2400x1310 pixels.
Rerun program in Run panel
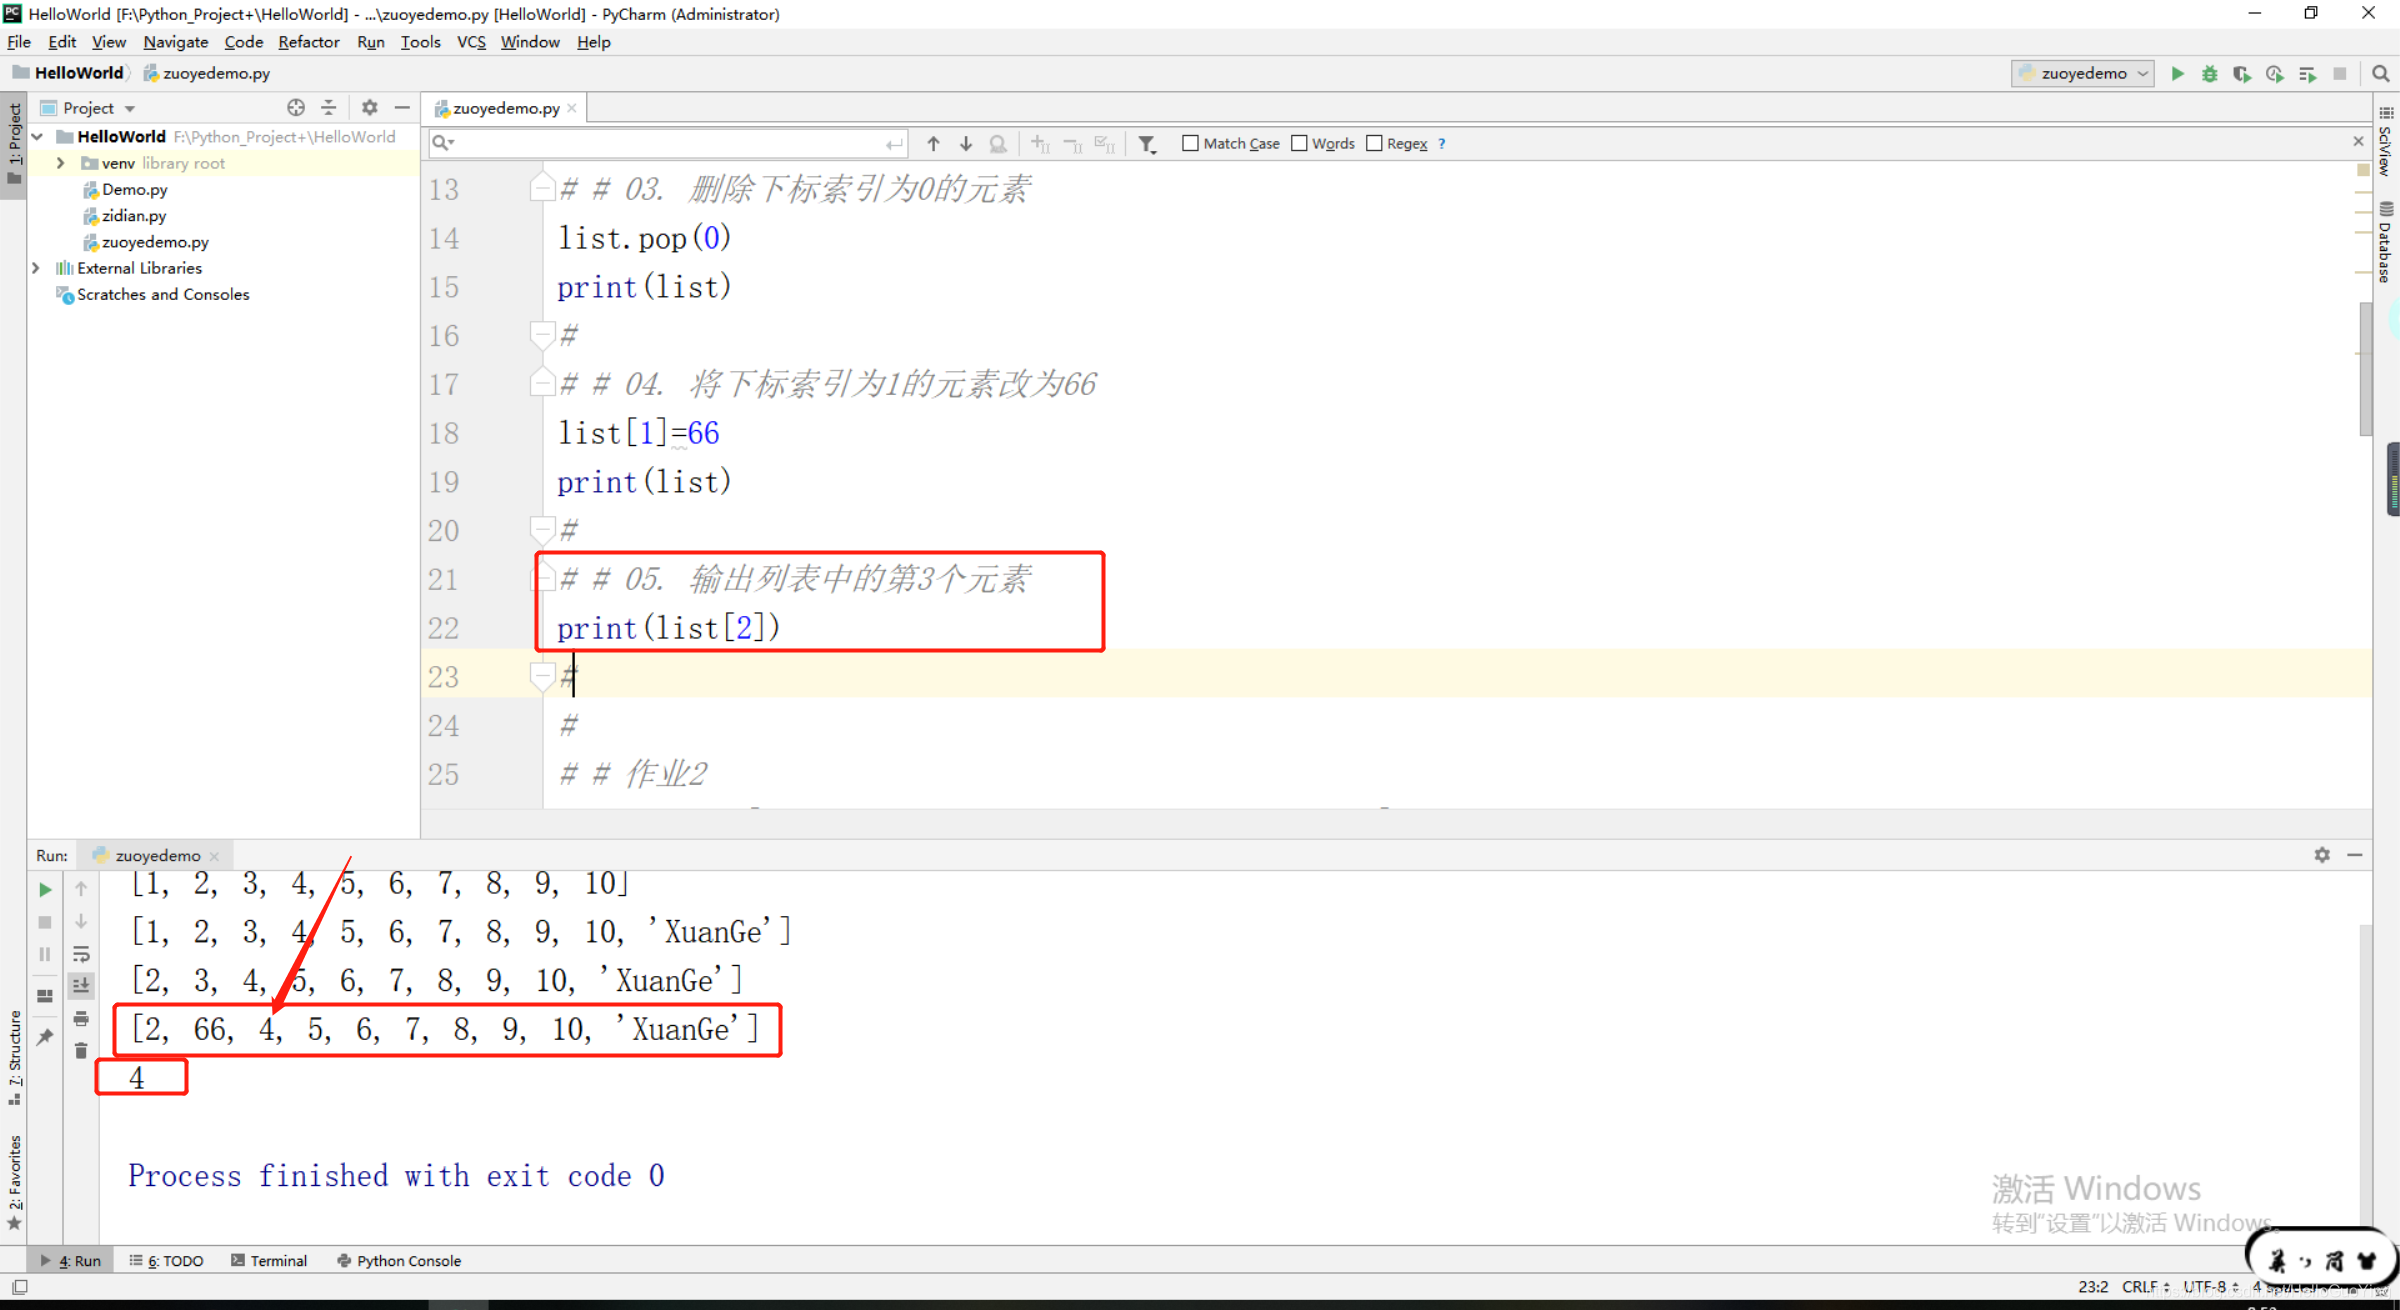(45, 889)
